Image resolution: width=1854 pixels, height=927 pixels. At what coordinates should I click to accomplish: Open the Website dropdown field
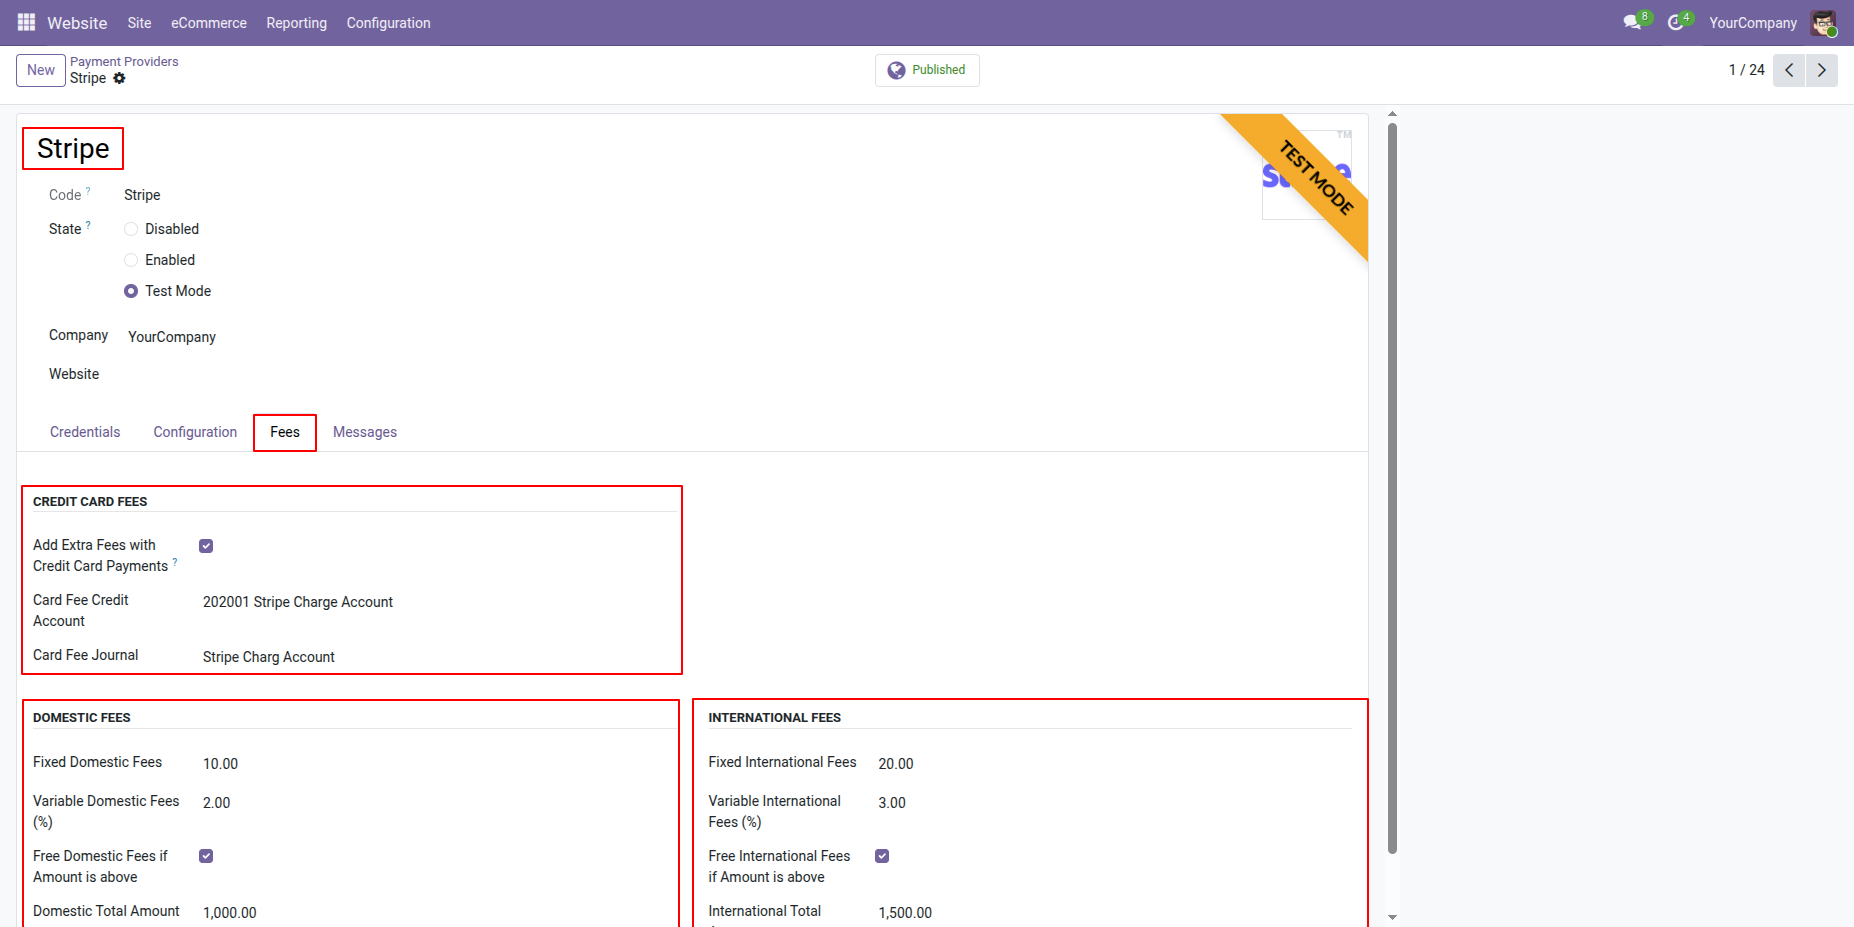[400, 375]
